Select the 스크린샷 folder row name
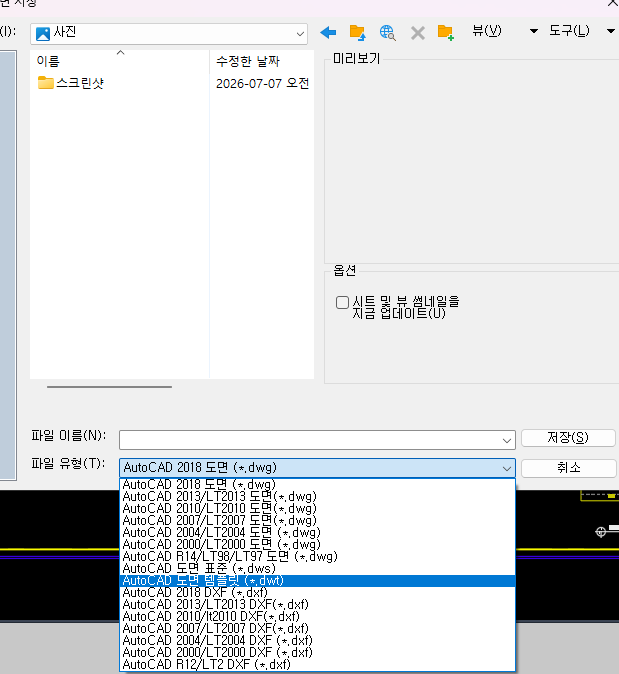This screenshot has width=619, height=674. tap(80, 83)
